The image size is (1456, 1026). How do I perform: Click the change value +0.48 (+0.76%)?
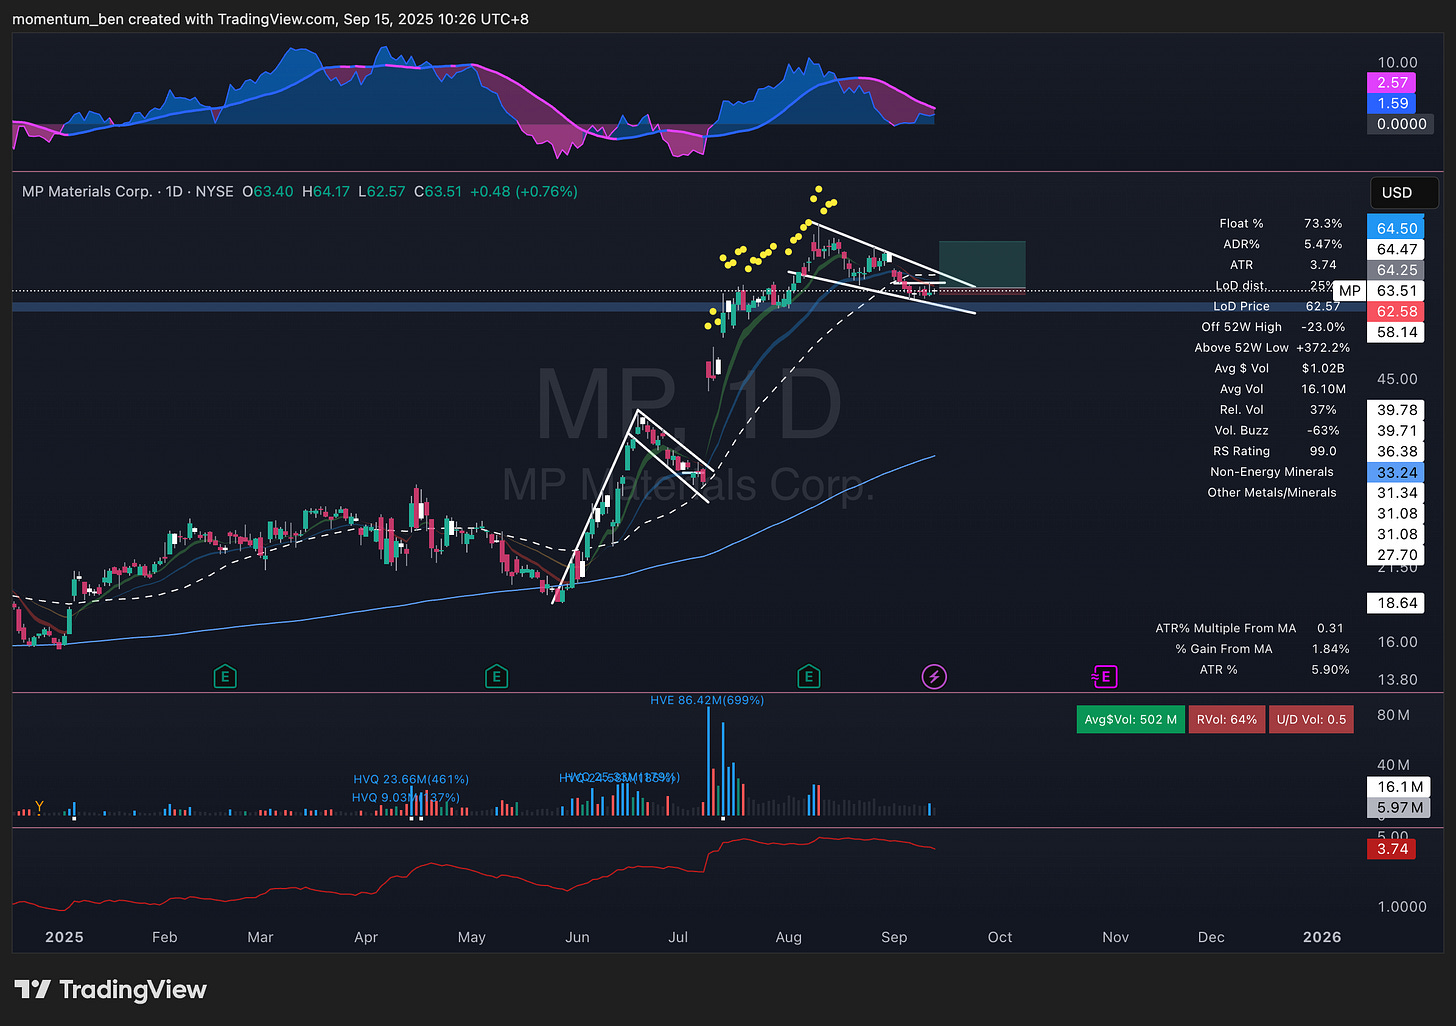click(x=524, y=191)
